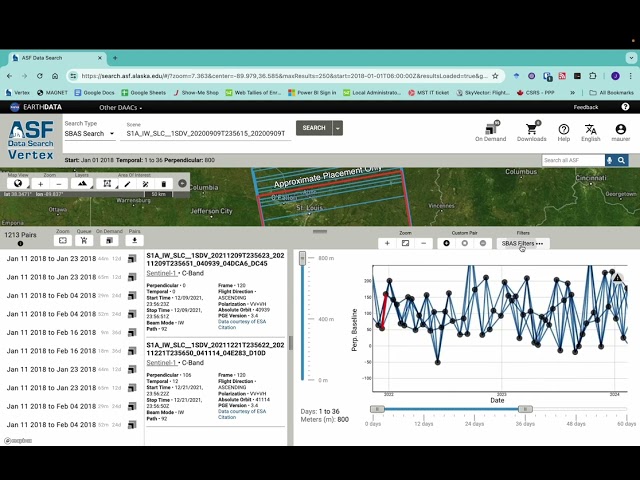
Task: Click the left temporal slider handle at 0 days
Action: click(377, 409)
